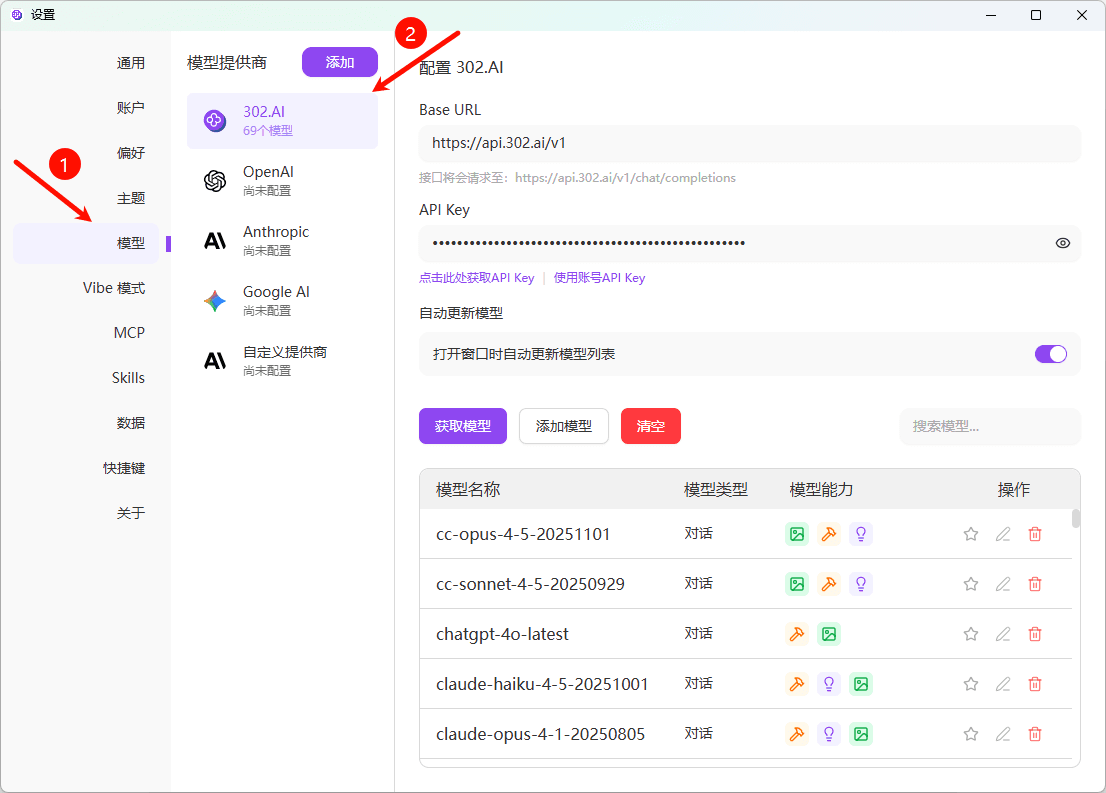Screen dimensions: 1106x793
Task: Edit cc-sonnet-4-5-20250929 with the pencil icon
Action: [x=1003, y=584]
